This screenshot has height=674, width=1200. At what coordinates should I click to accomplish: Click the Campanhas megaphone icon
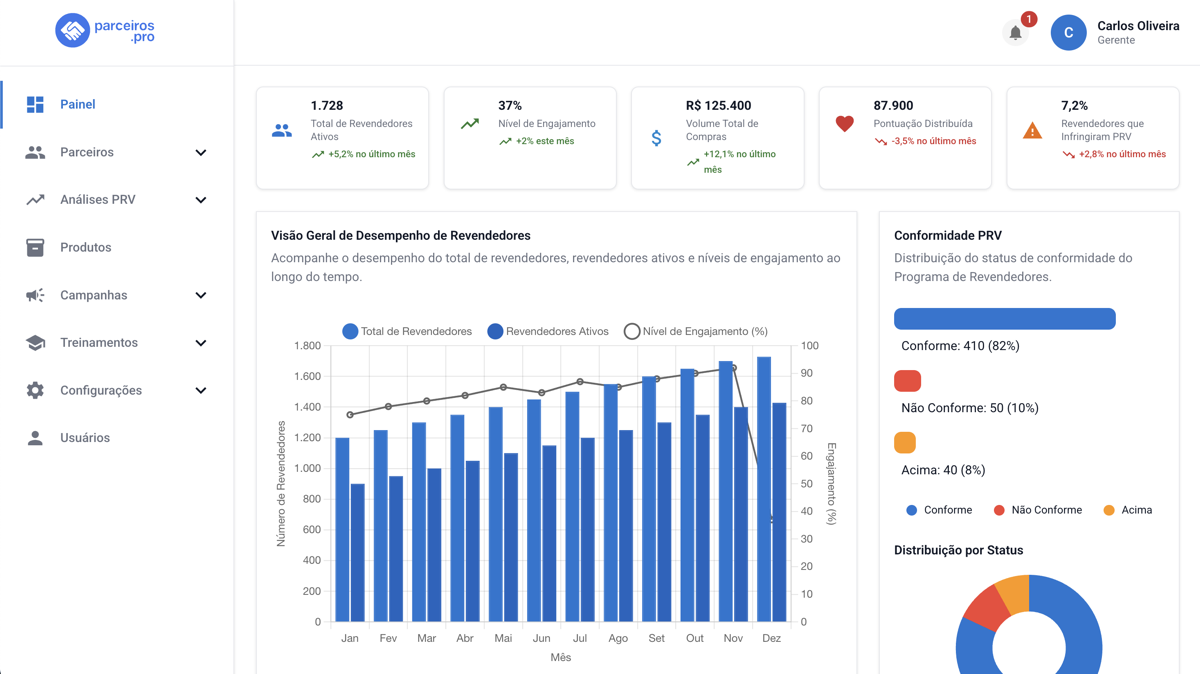pyautogui.click(x=35, y=295)
